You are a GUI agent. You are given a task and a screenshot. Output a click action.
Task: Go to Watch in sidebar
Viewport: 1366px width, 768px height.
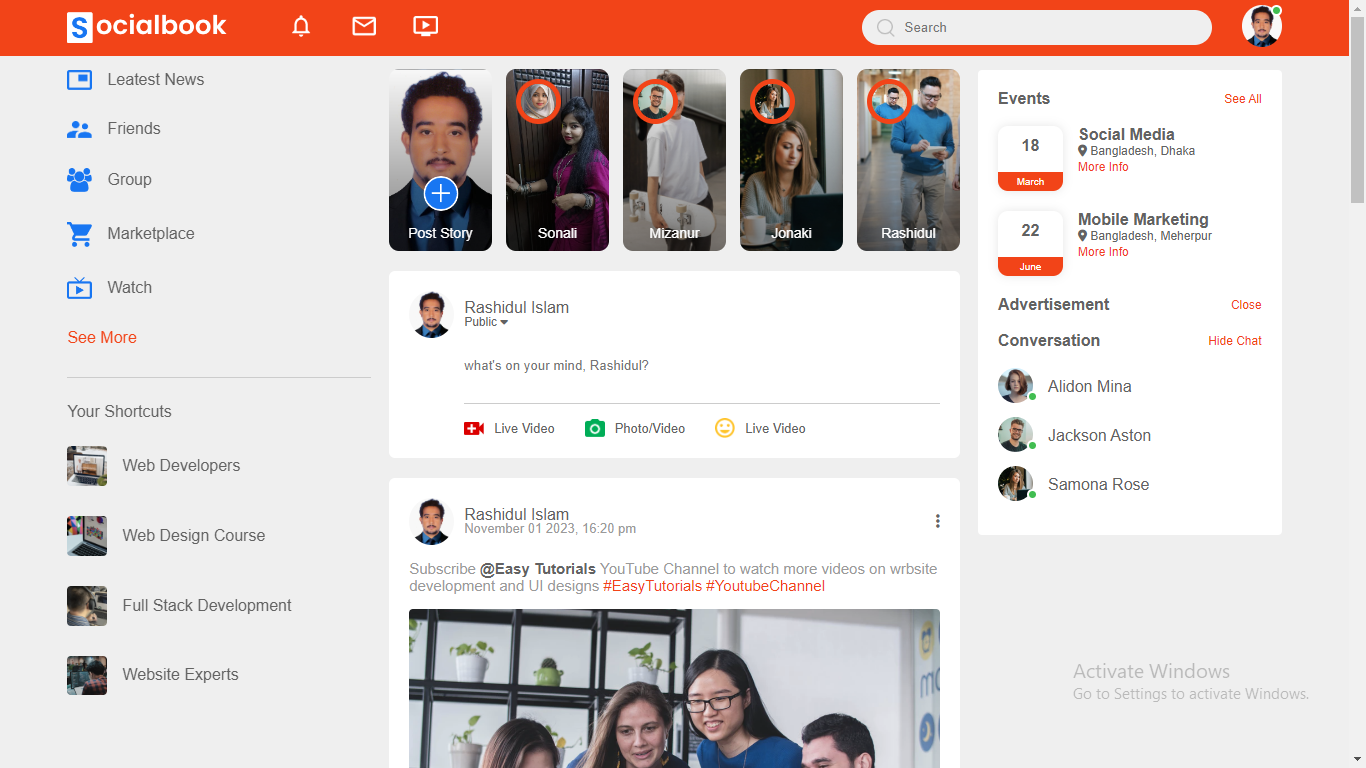[130, 288]
